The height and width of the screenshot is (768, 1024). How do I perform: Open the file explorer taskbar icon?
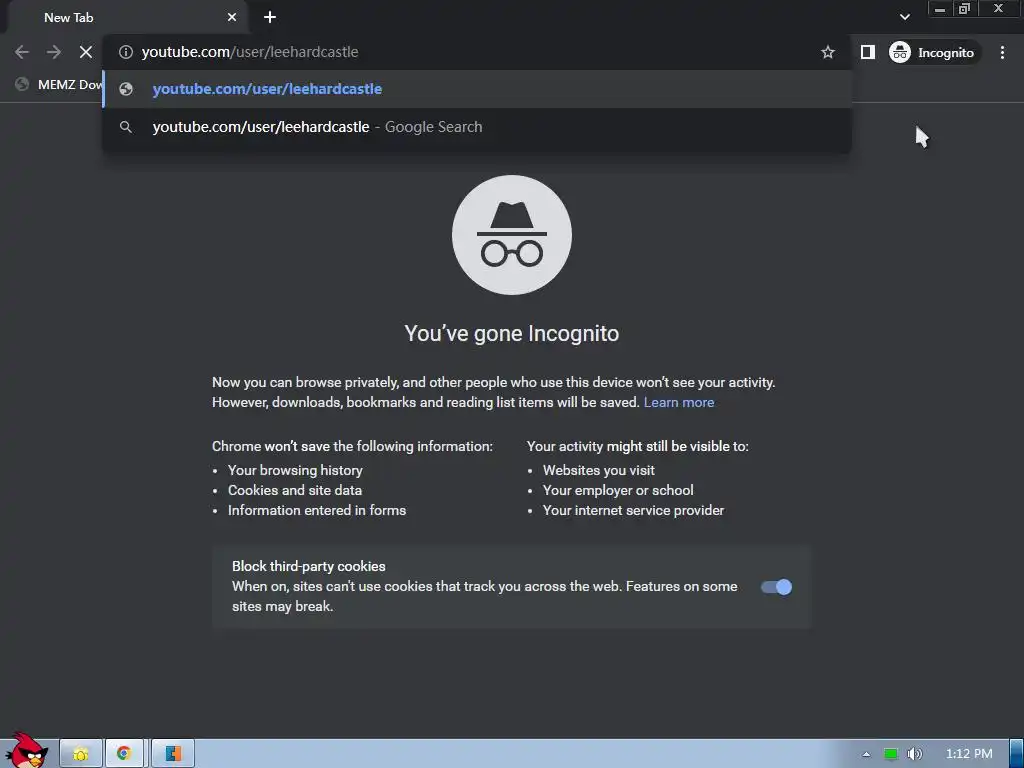click(x=81, y=754)
